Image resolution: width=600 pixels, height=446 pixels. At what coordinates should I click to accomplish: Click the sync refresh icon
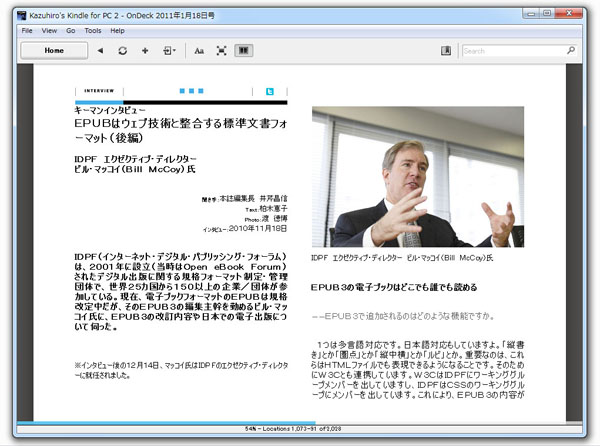click(x=122, y=50)
